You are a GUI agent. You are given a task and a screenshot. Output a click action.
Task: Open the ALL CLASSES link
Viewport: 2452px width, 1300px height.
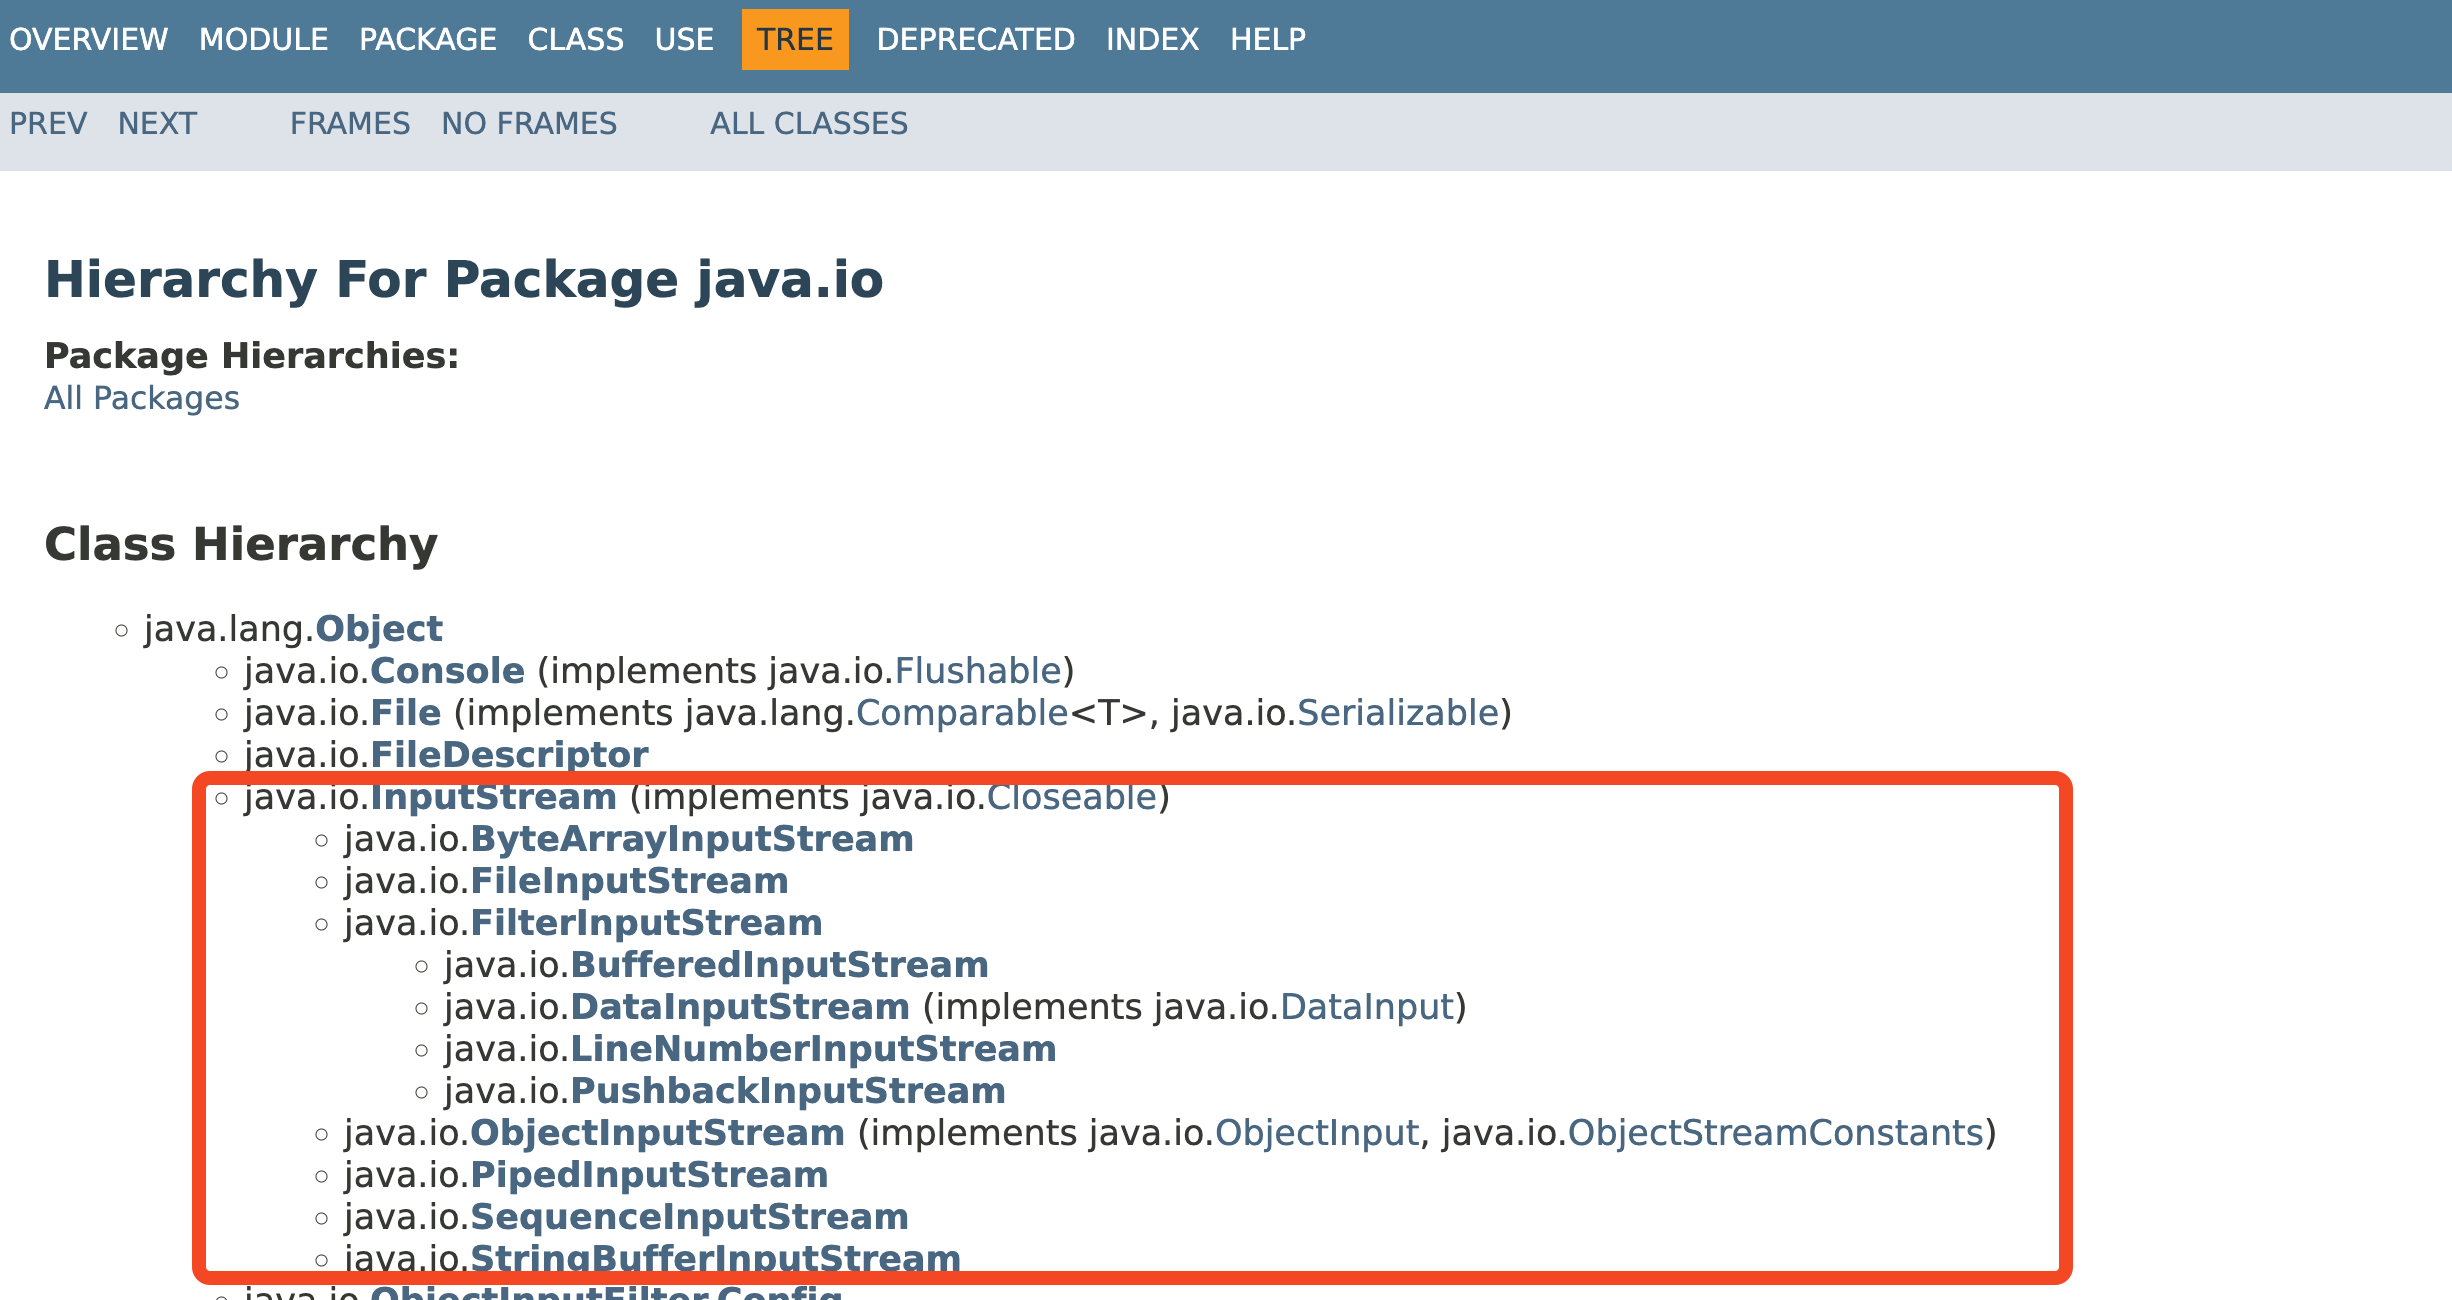808,123
